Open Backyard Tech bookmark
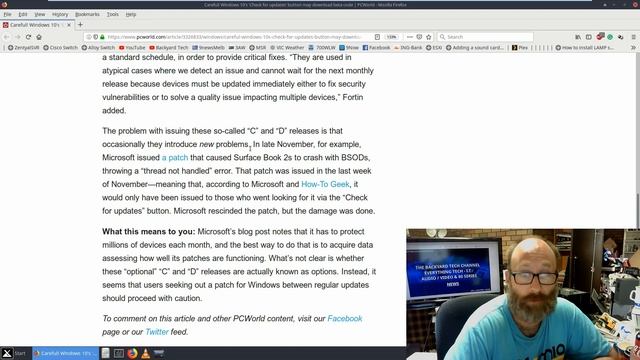This screenshot has height=360, width=640. [x=169, y=48]
